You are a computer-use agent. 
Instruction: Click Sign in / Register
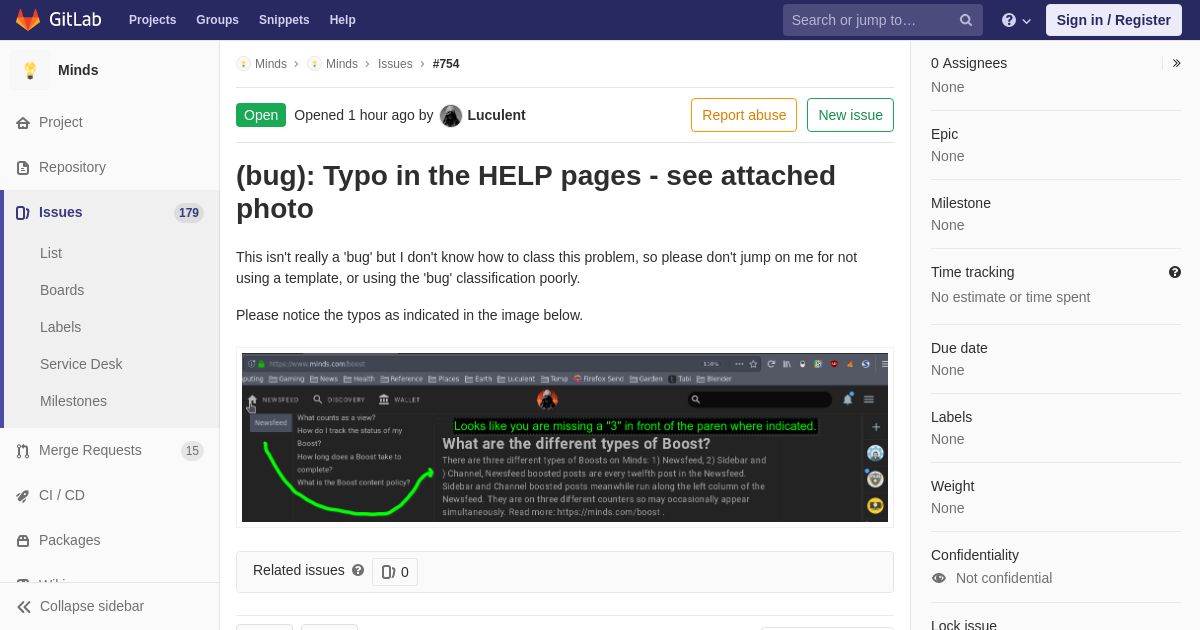1114,20
